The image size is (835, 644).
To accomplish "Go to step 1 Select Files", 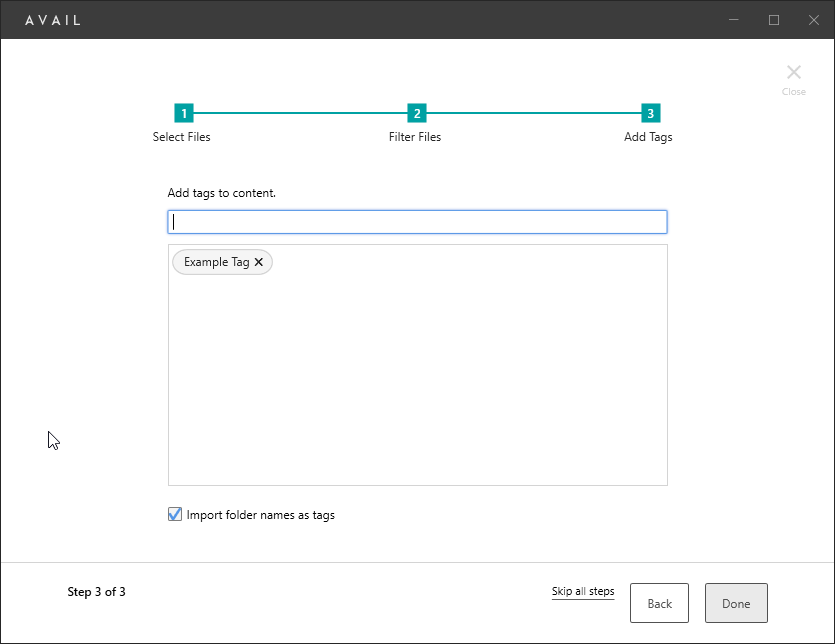I will 184,113.
